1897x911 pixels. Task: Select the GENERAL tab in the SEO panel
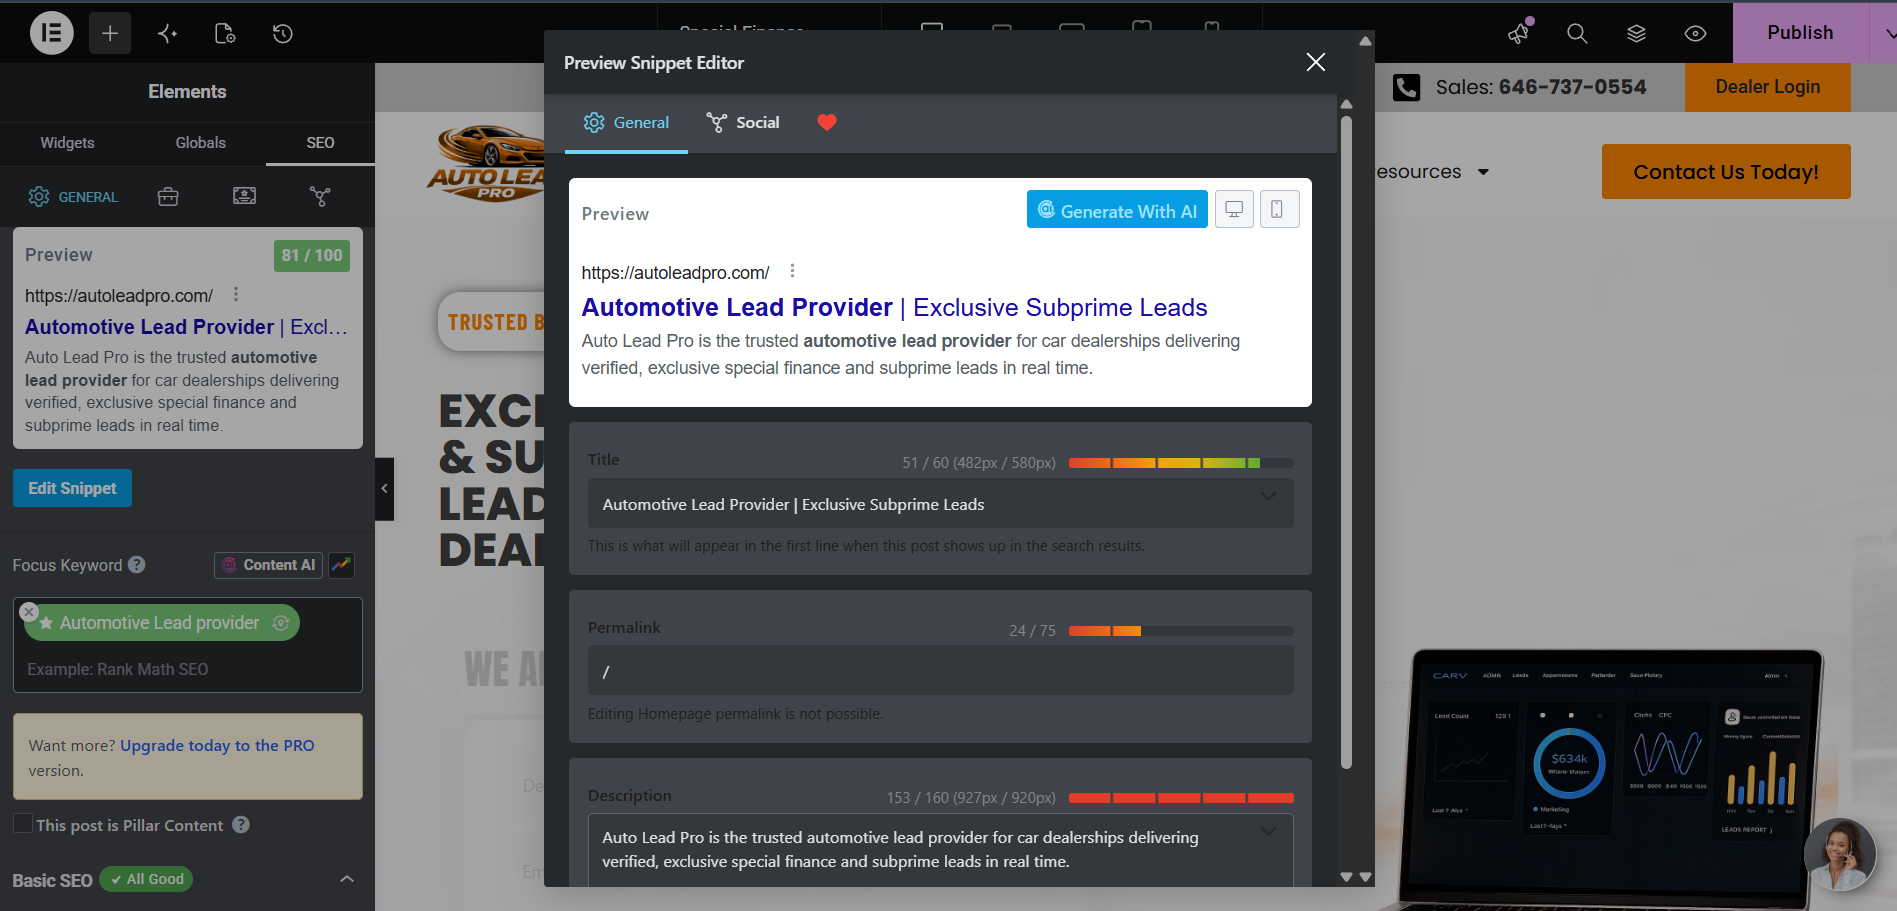pos(73,197)
